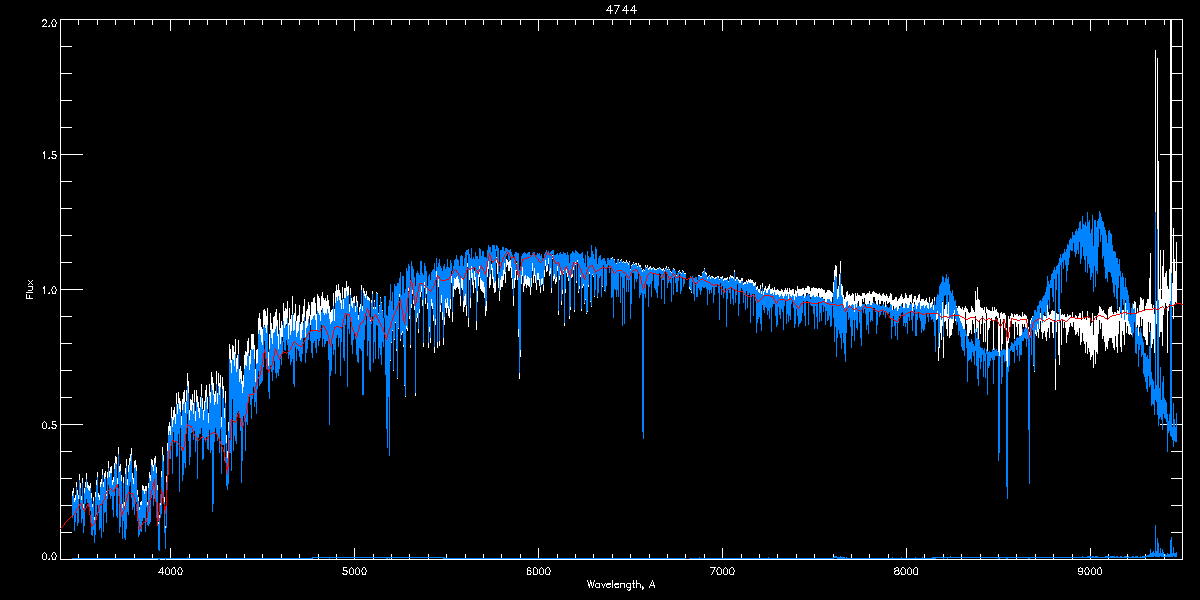
Task: Click the x-axis tick label "5000"
Action: (x=354, y=572)
